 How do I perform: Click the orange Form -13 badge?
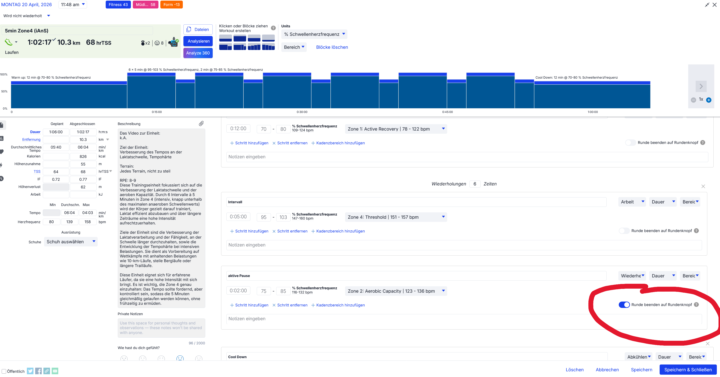click(x=171, y=5)
